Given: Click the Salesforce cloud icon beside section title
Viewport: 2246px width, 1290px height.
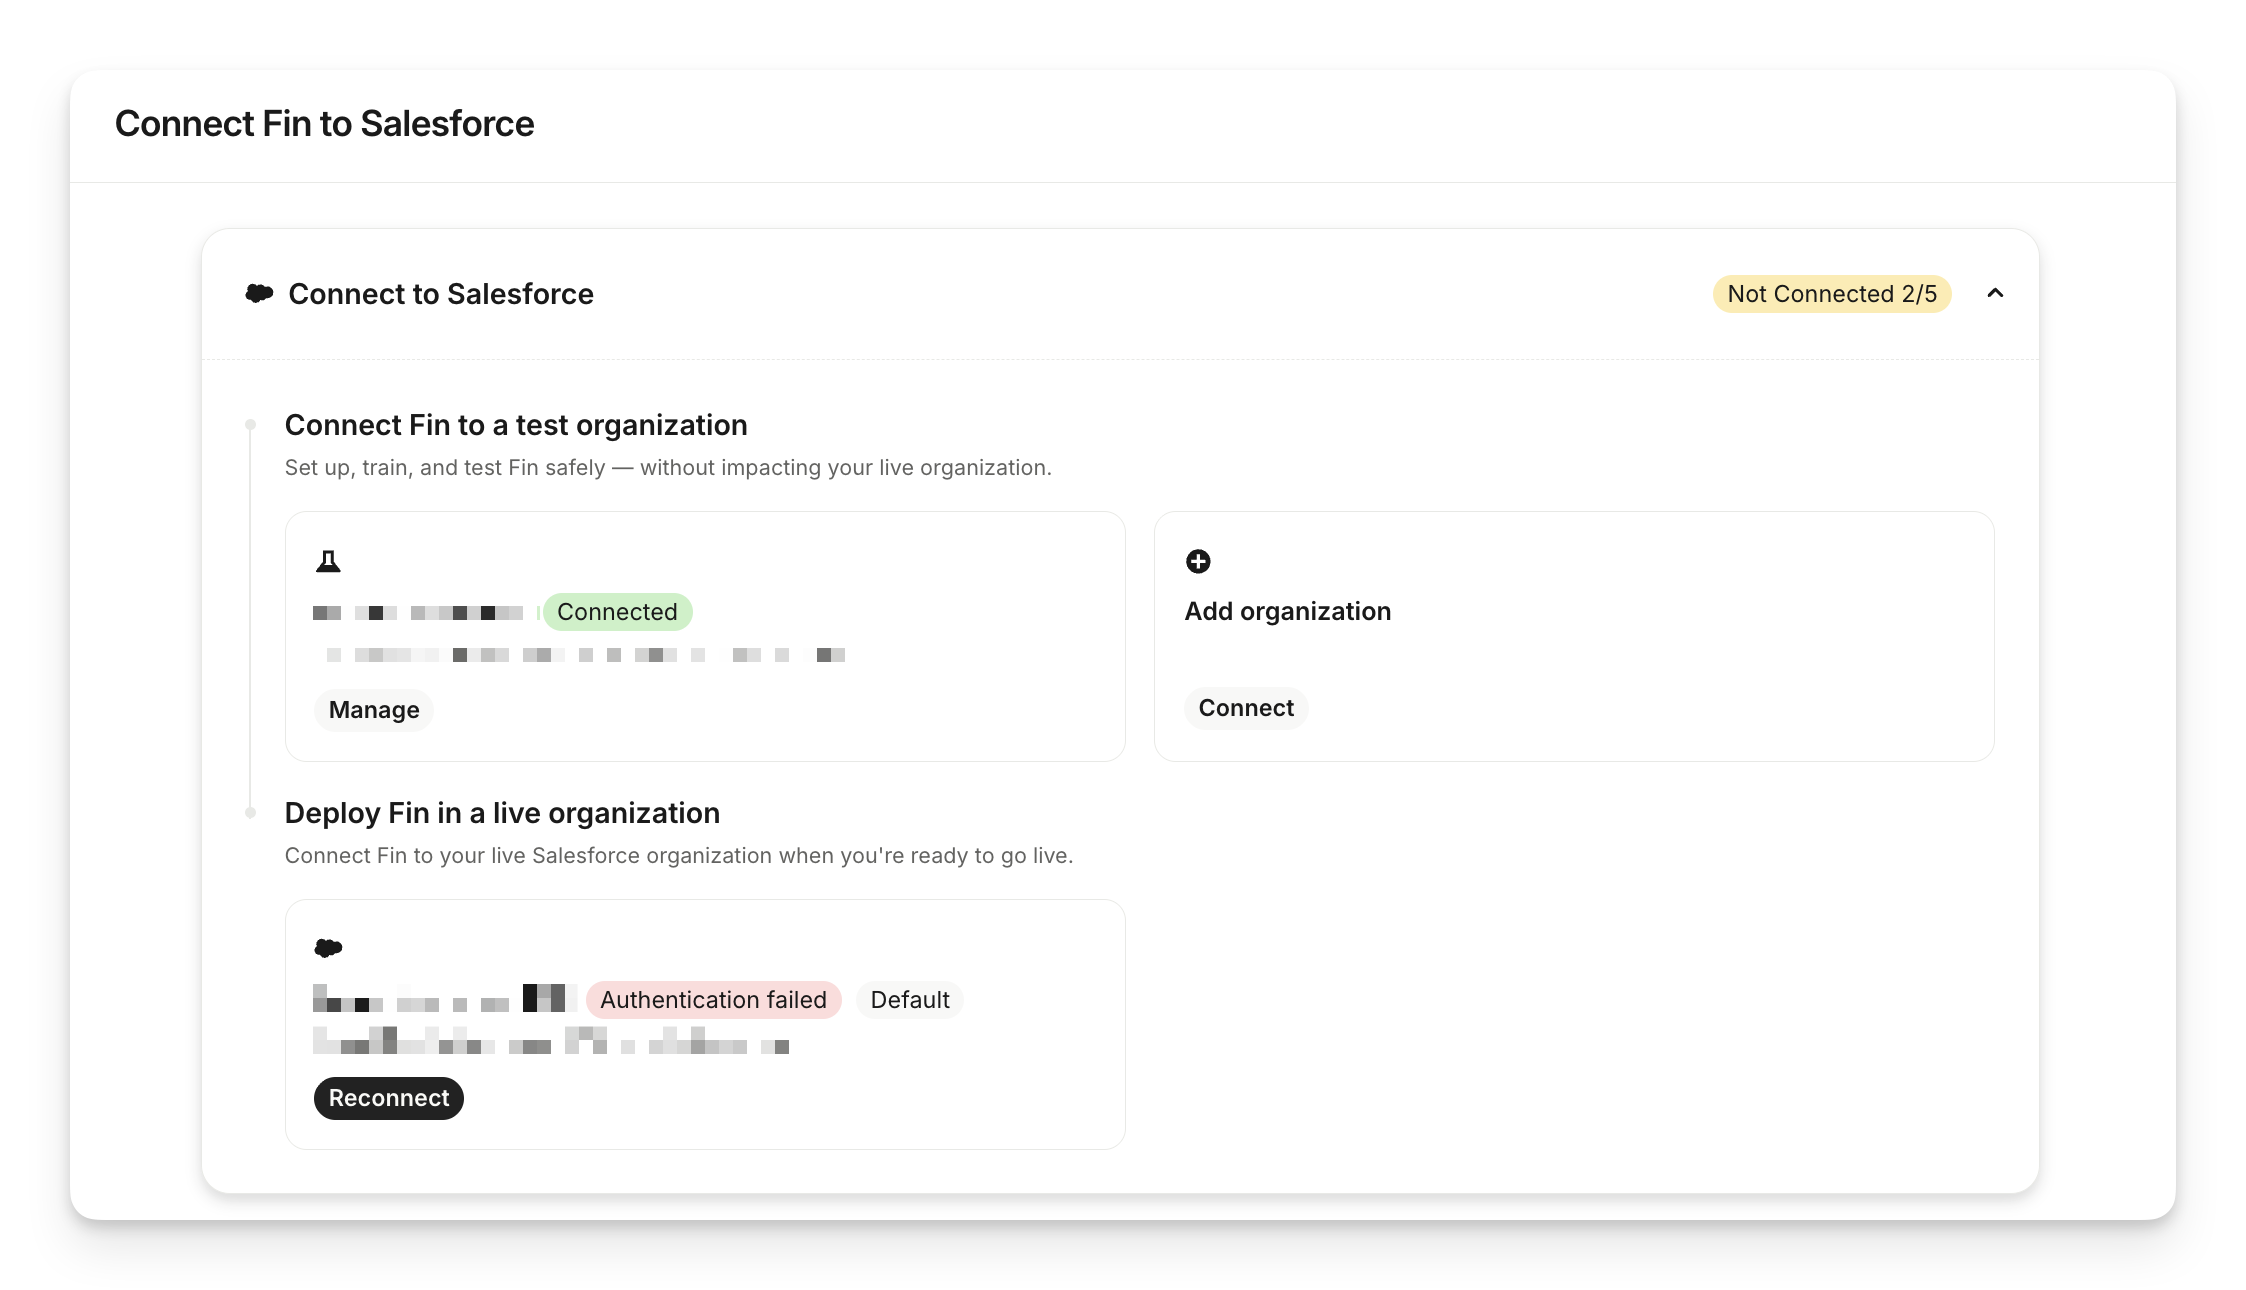Looking at the screenshot, I should pyautogui.click(x=259, y=294).
